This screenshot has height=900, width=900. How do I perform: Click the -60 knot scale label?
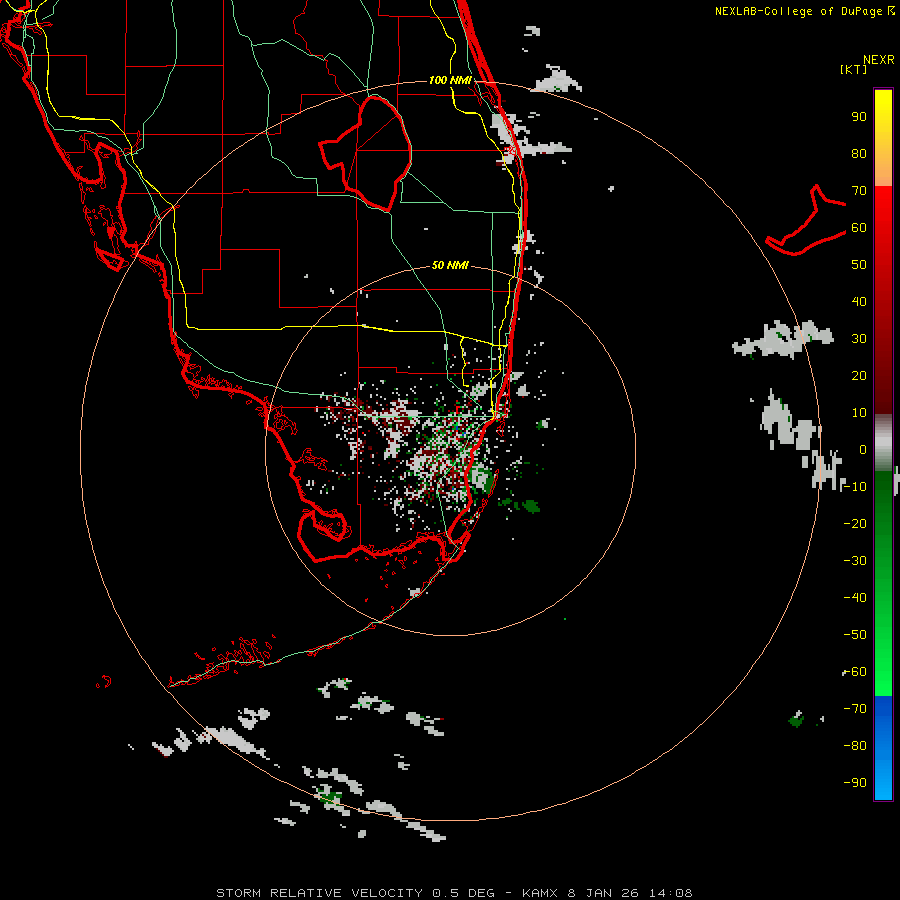[855, 672]
